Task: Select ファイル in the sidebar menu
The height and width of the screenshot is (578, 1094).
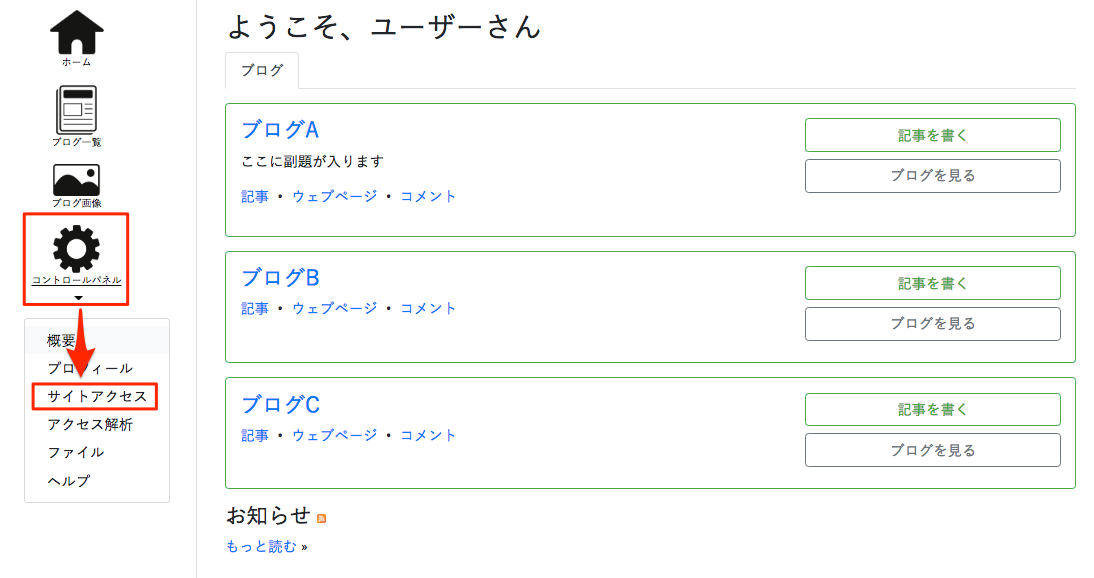Action: (x=76, y=452)
